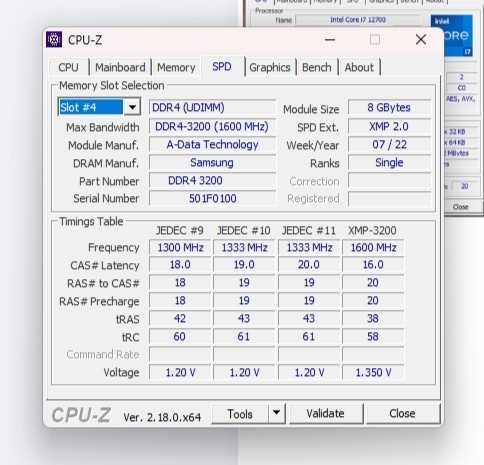Expand the Slot #4 dropdown arrow
The image size is (484, 465).
132,107
